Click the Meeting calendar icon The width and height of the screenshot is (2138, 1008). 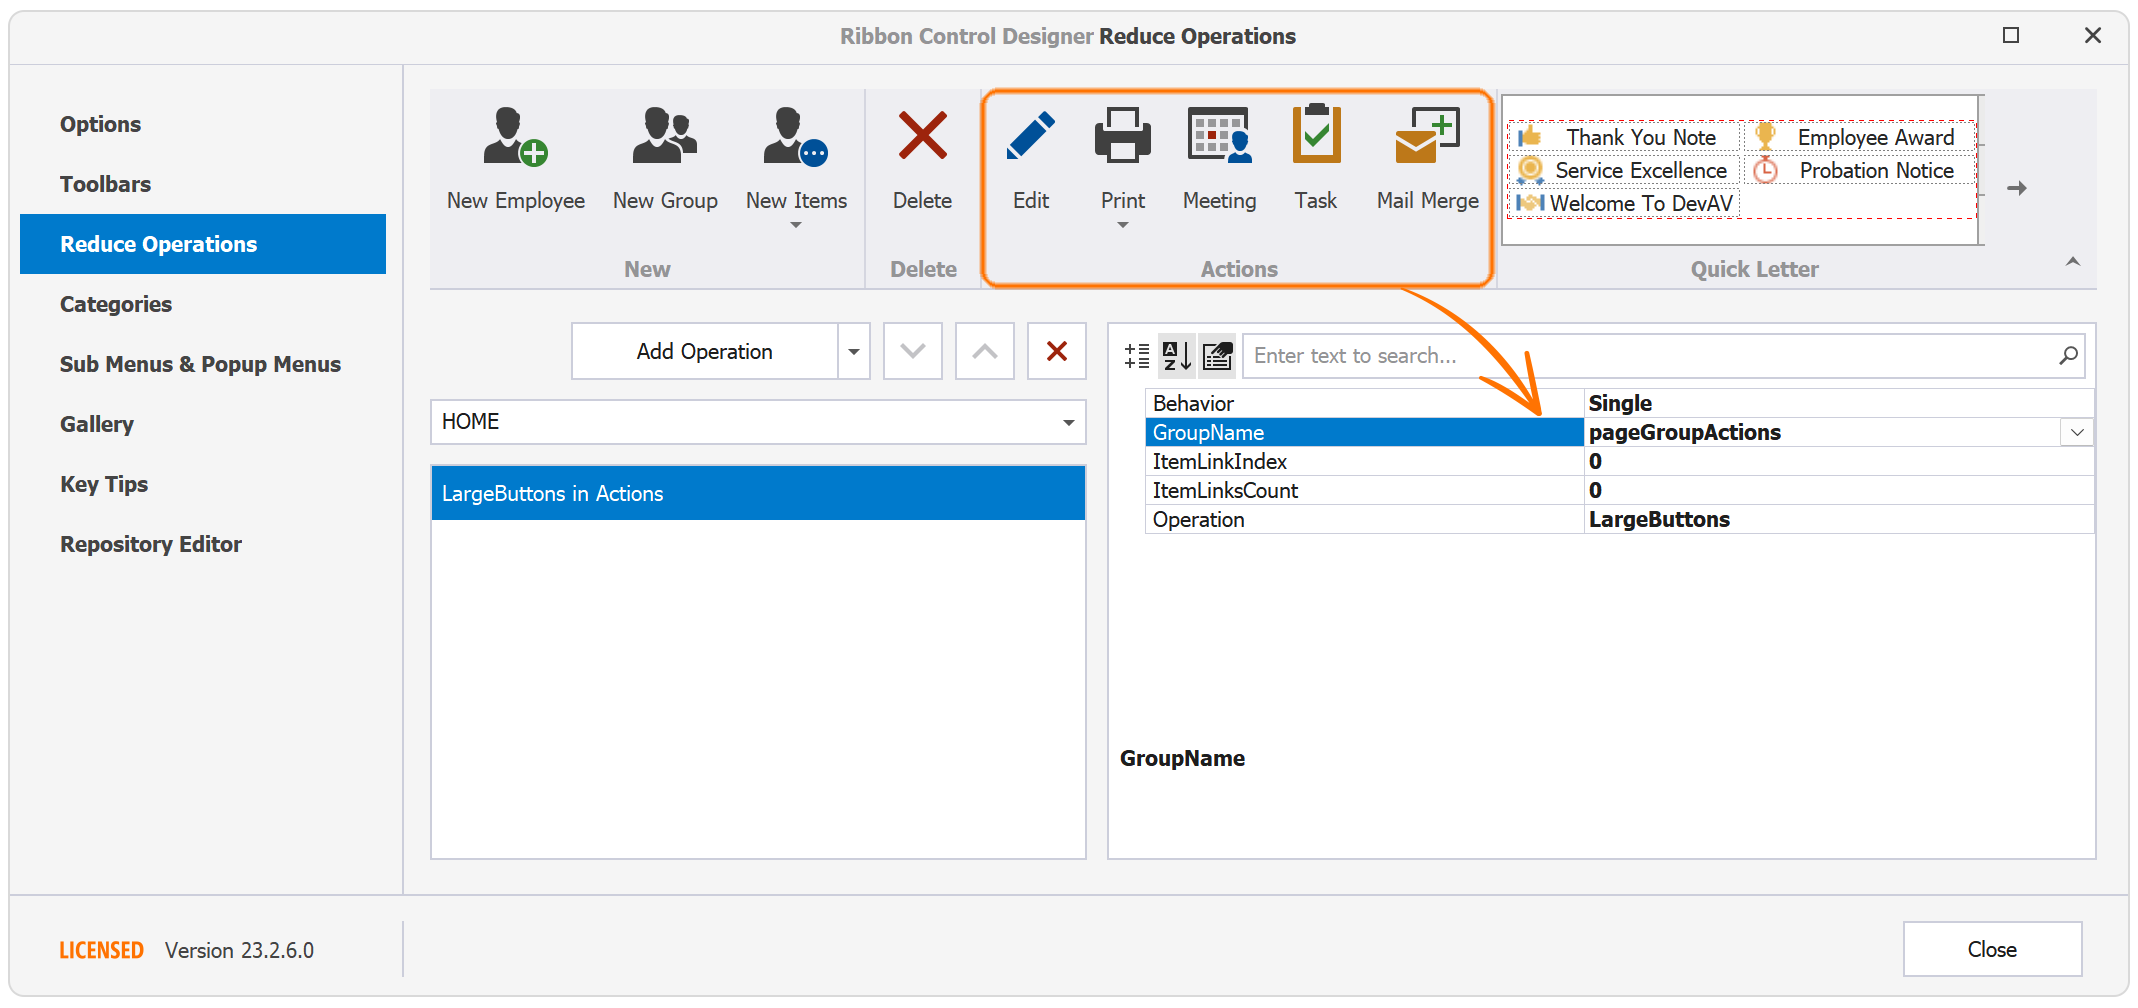click(1219, 136)
